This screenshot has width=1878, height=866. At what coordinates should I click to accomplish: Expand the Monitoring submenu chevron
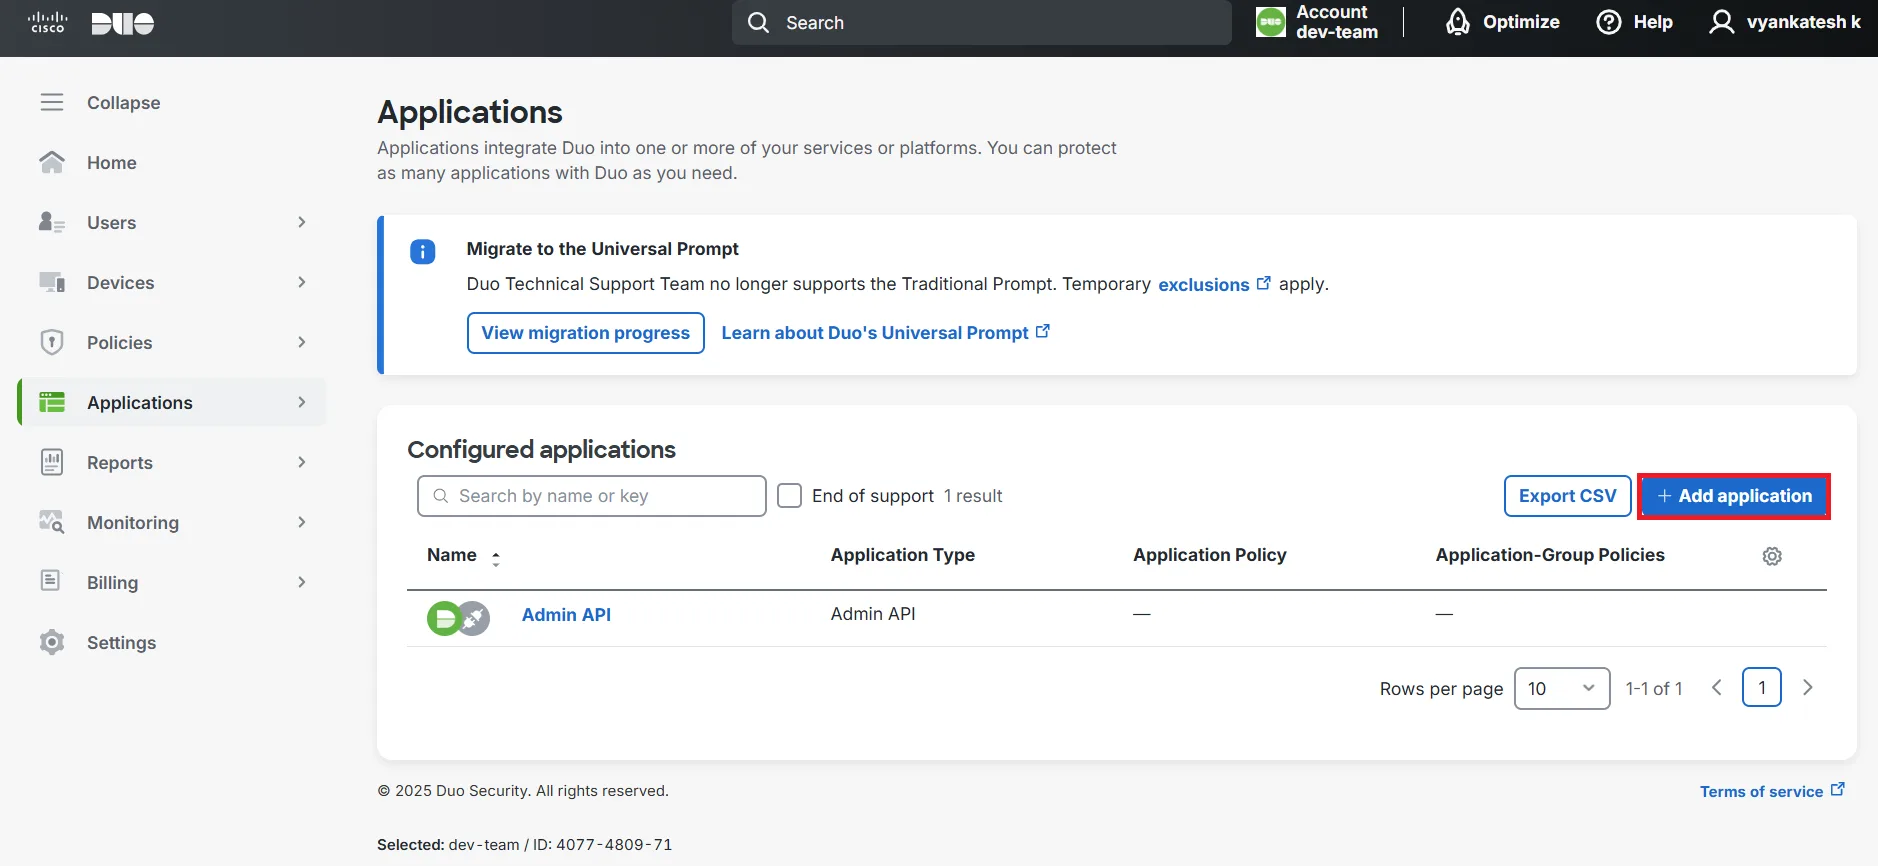coord(302,522)
